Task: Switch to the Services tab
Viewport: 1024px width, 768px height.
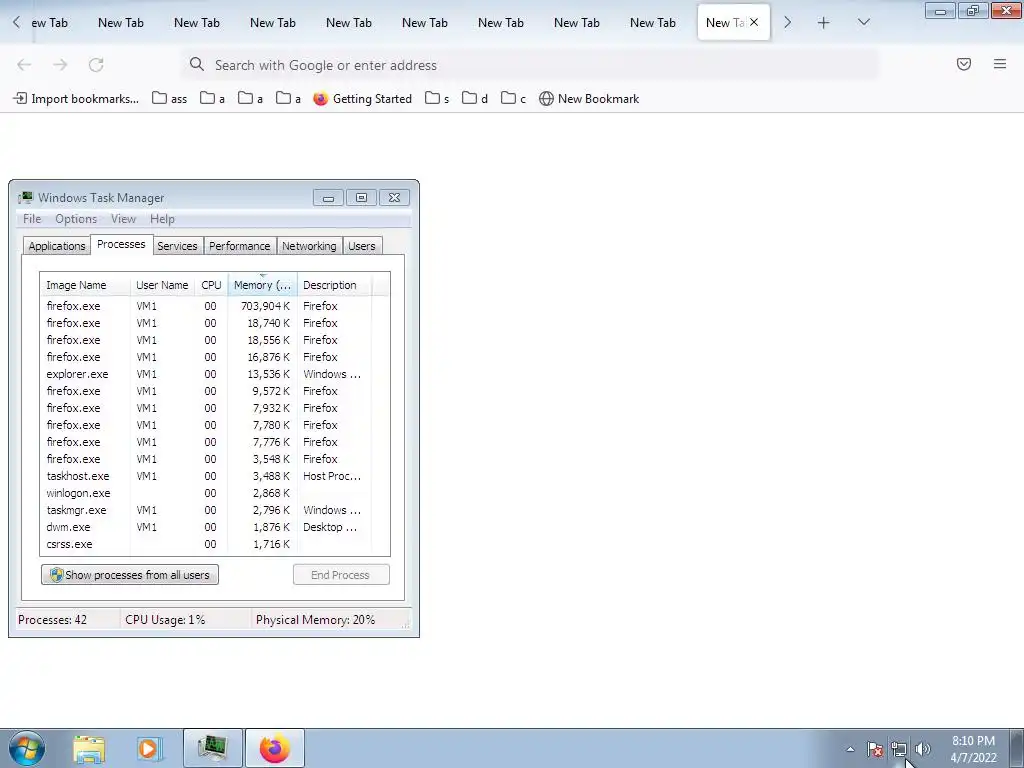Action: pyautogui.click(x=177, y=246)
